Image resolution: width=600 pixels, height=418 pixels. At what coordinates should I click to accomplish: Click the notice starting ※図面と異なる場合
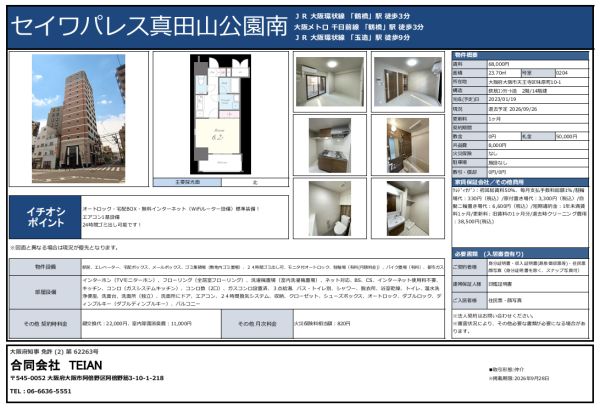[x=64, y=248]
